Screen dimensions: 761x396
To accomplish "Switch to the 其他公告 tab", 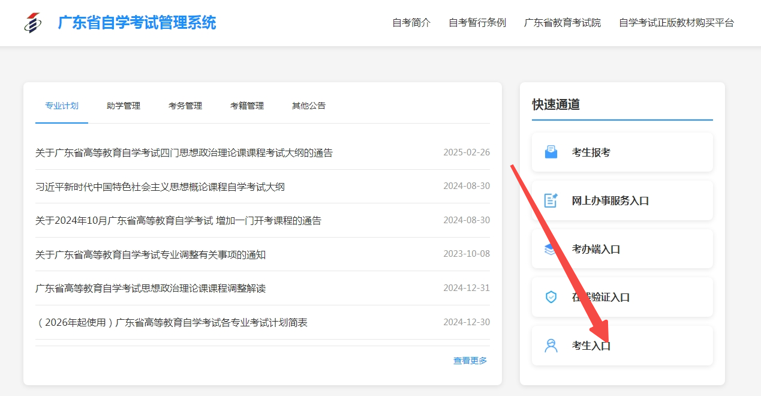I will (309, 106).
